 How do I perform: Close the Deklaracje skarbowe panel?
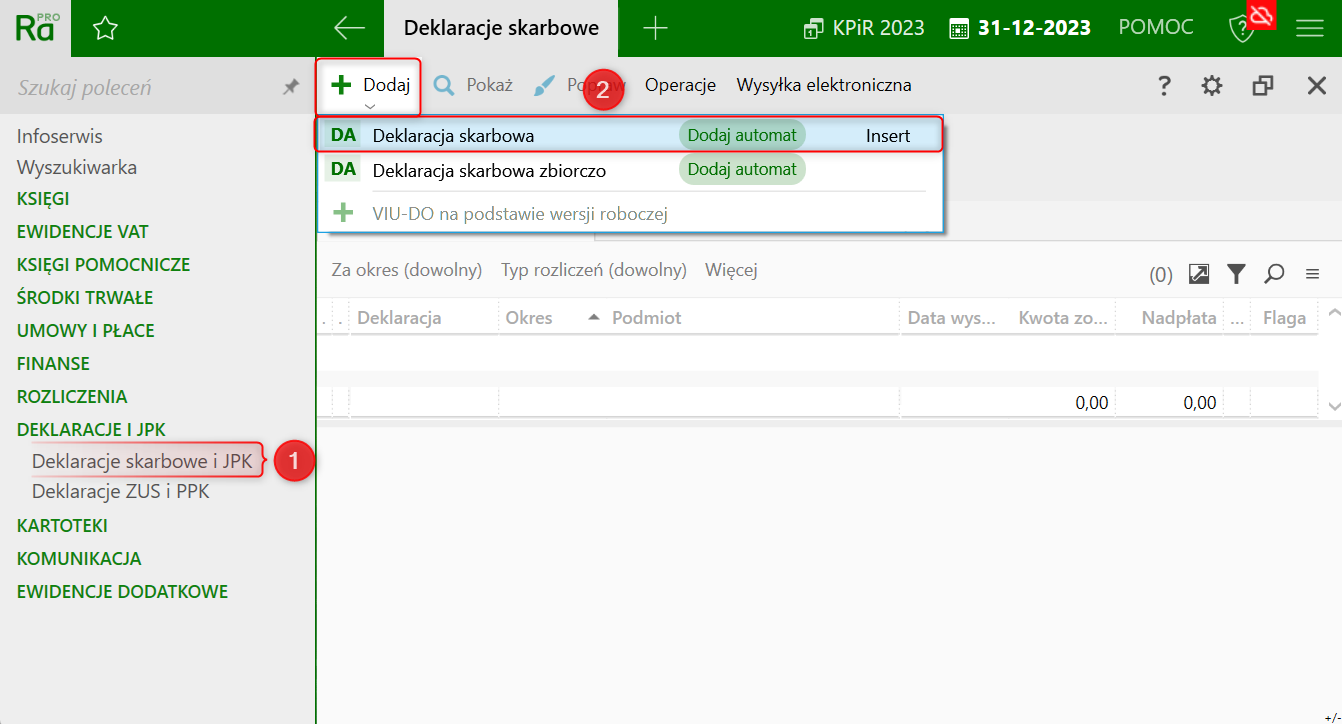click(x=1317, y=85)
